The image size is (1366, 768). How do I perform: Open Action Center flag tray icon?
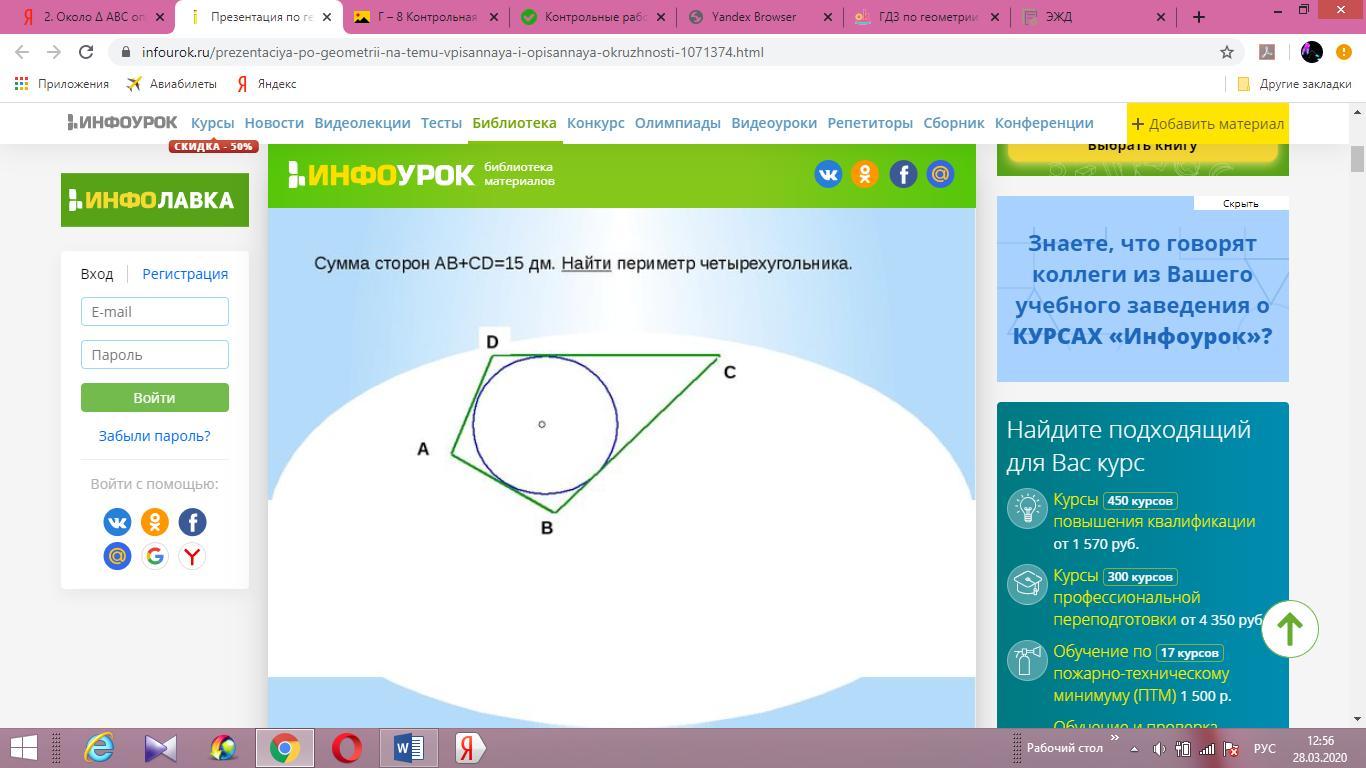tap(1231, 748)
